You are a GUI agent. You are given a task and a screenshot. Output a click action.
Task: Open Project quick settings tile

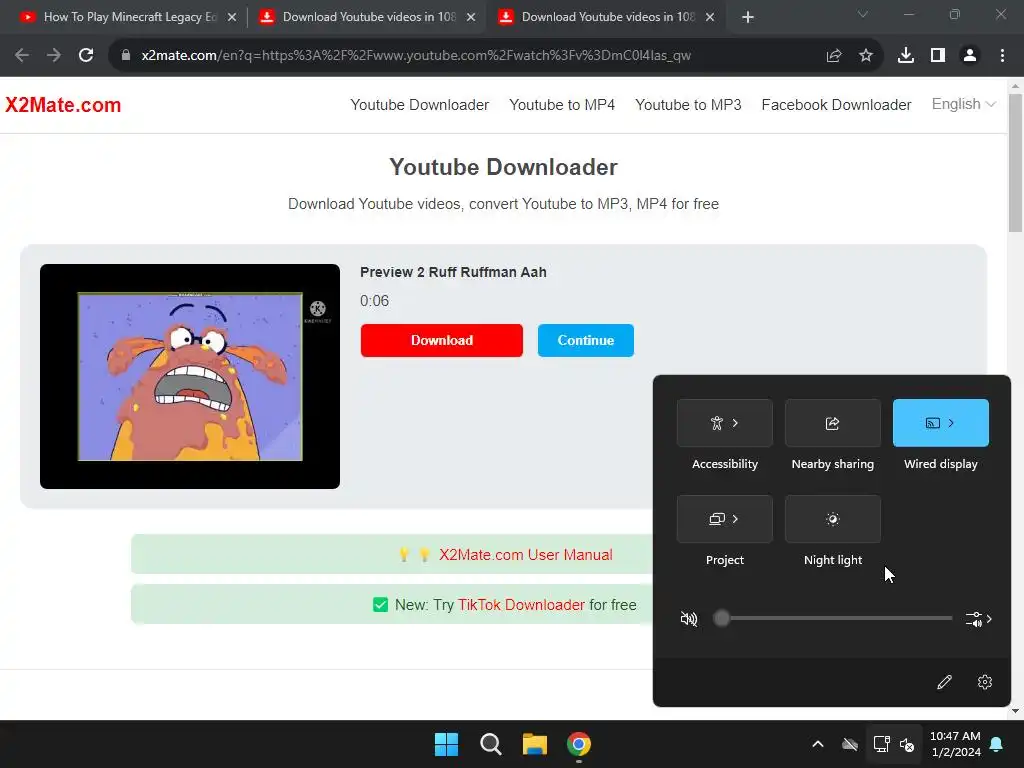(725, 519)
